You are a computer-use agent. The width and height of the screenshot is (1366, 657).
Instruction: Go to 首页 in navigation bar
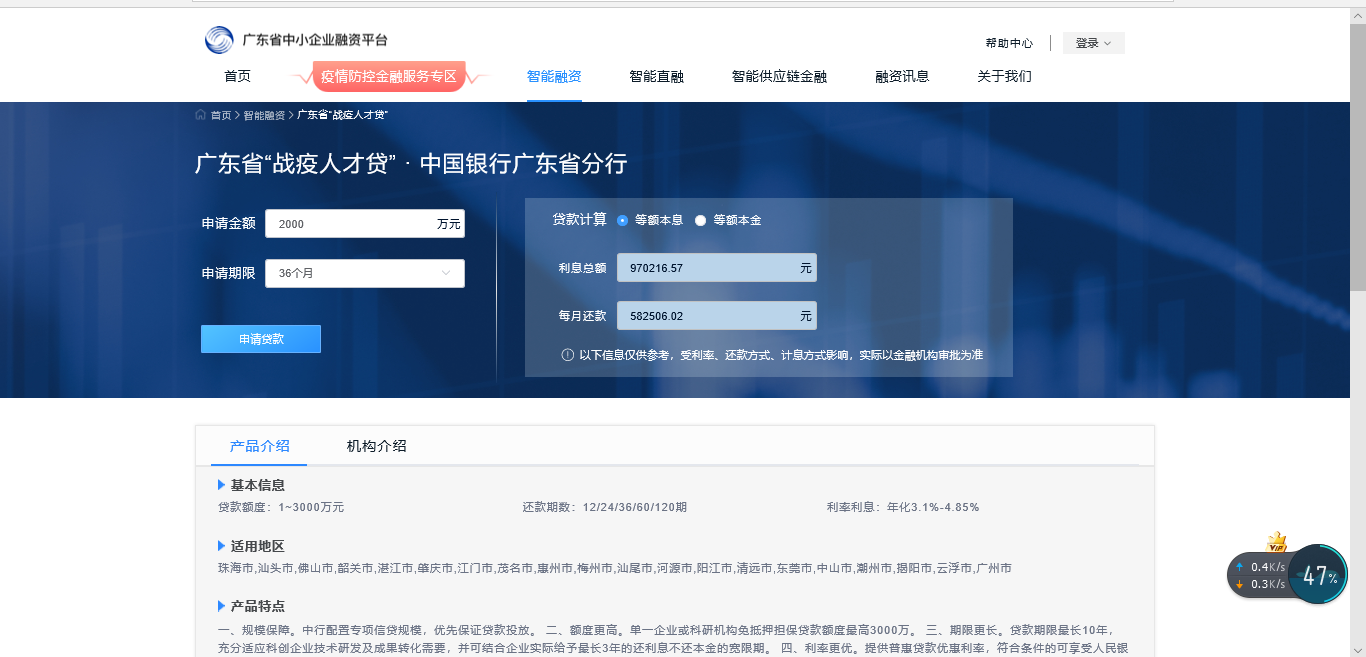pyautogui.click(x=238, y=76)
